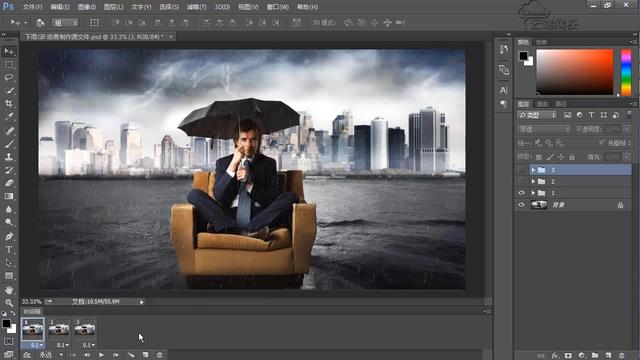Click the rainbow hue strip in Color panel
The image size is (640, 360).
coord(626,73)
